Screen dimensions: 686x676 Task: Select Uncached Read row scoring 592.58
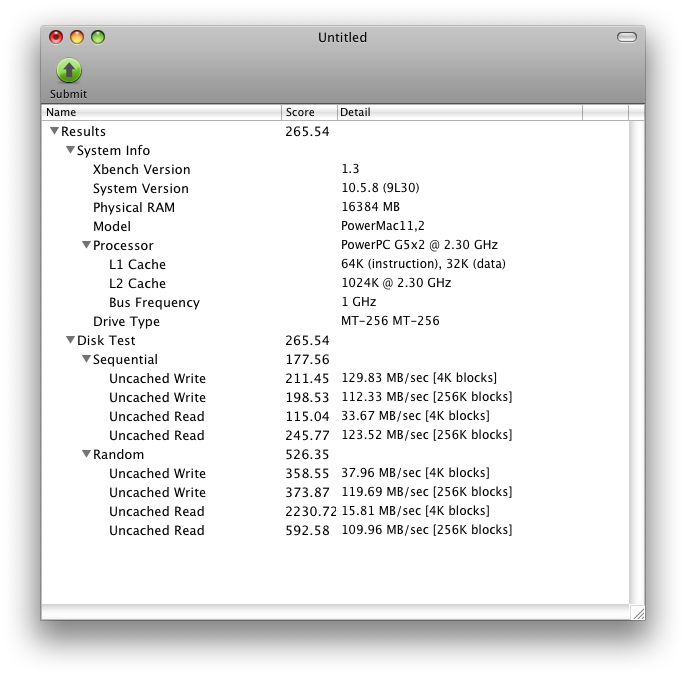click(x=336, y=530)
